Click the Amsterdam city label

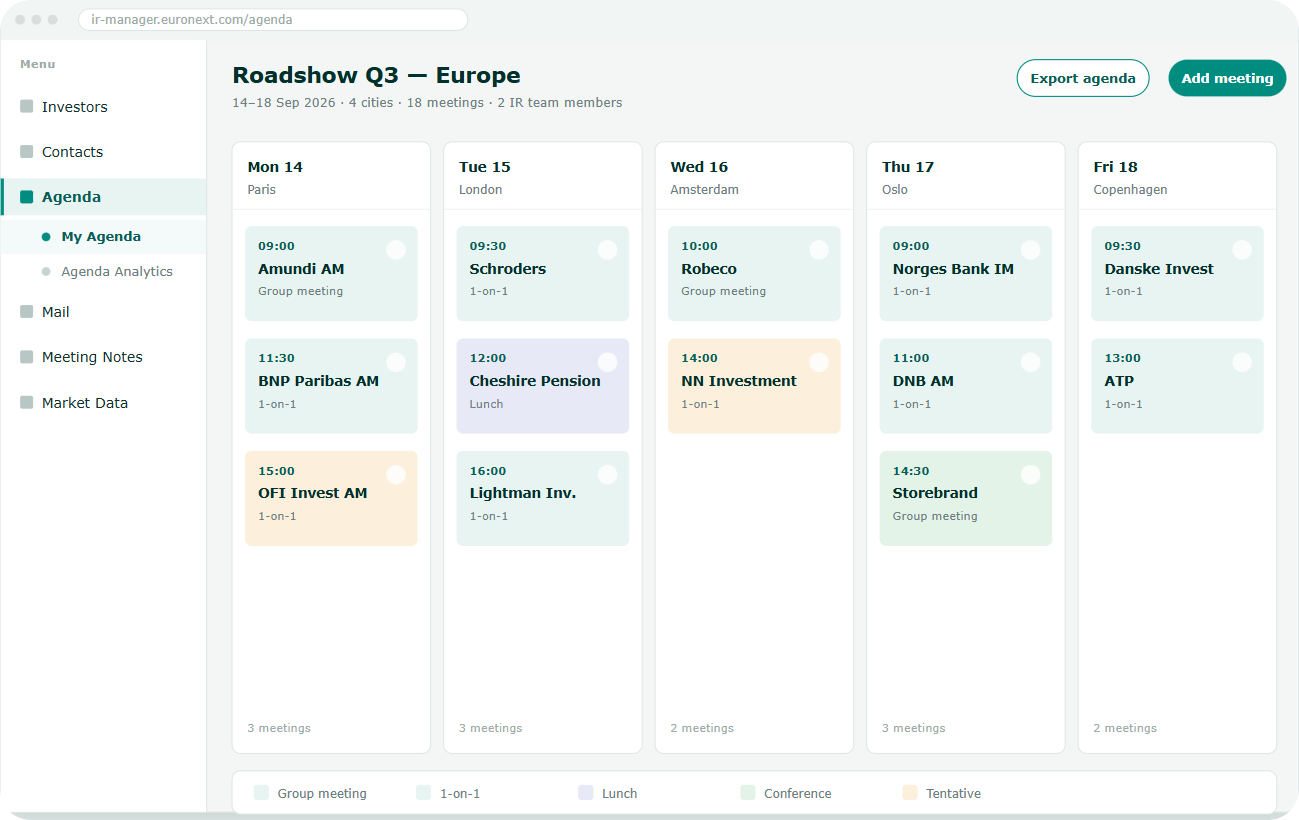705,190
